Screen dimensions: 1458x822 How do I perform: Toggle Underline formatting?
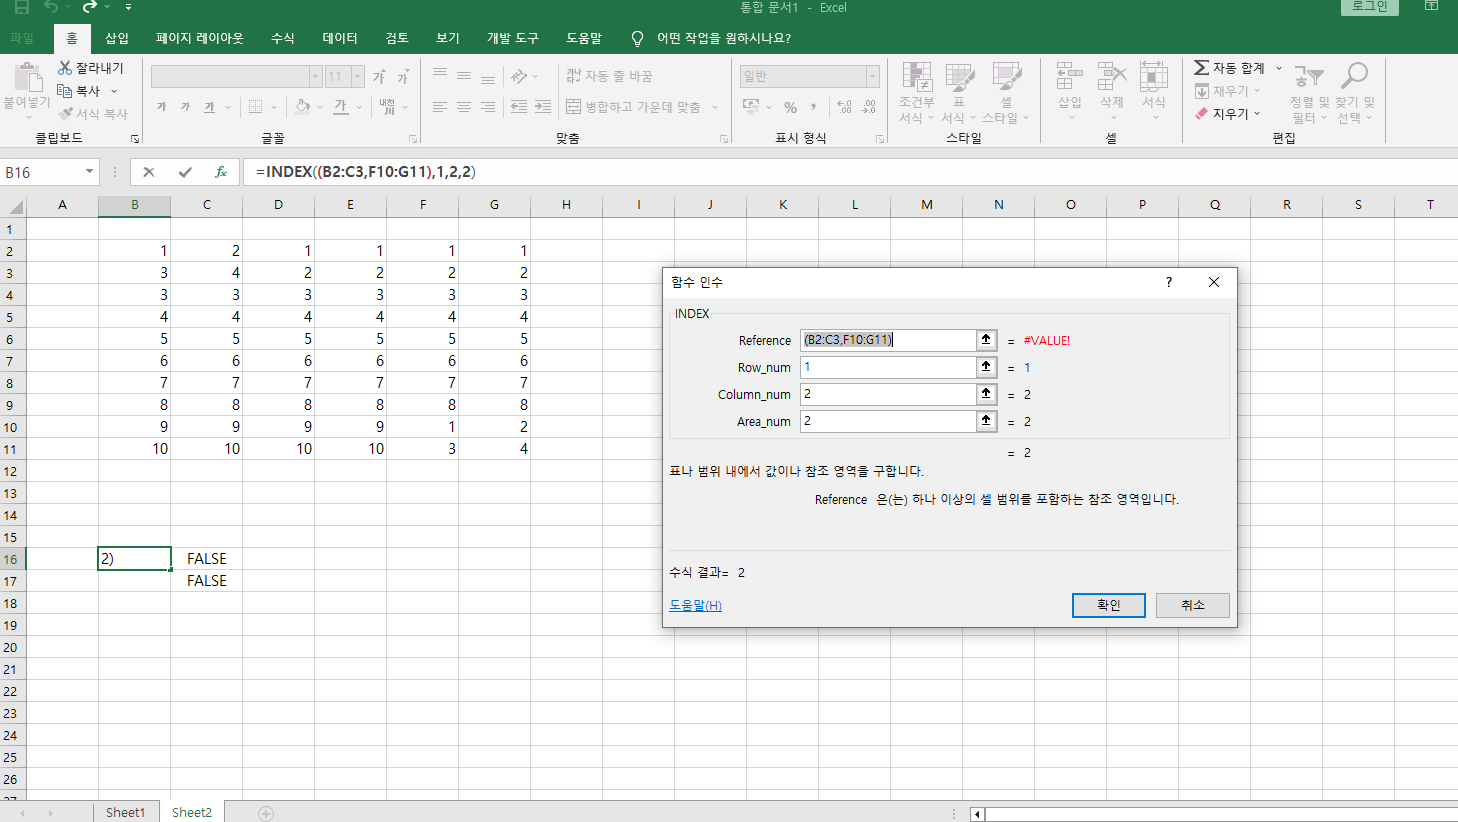click(210, 107)
